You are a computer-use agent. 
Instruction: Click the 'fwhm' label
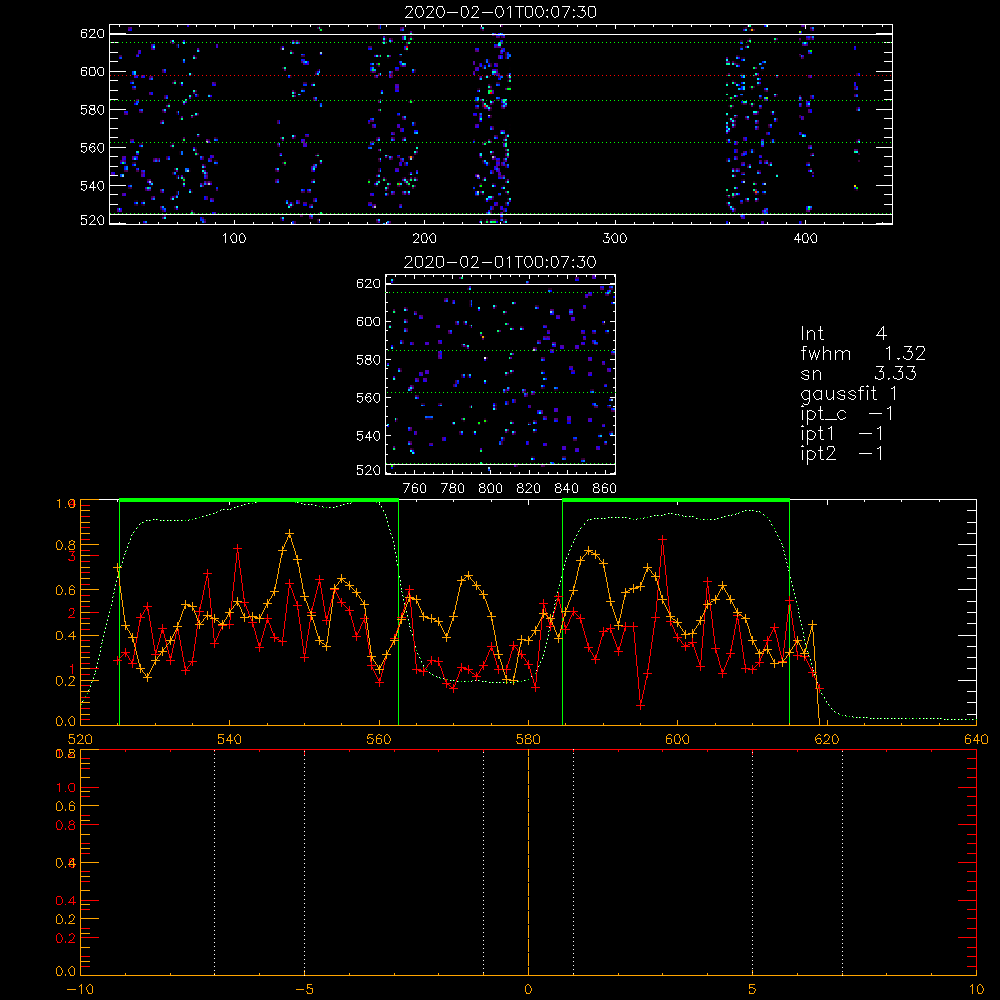(x=826, y=353)
